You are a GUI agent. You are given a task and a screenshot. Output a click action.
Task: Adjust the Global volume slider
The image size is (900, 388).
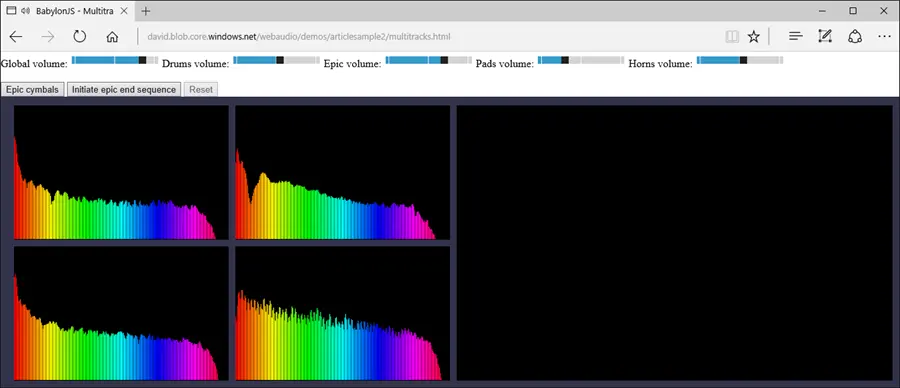(x=115, y=60)
